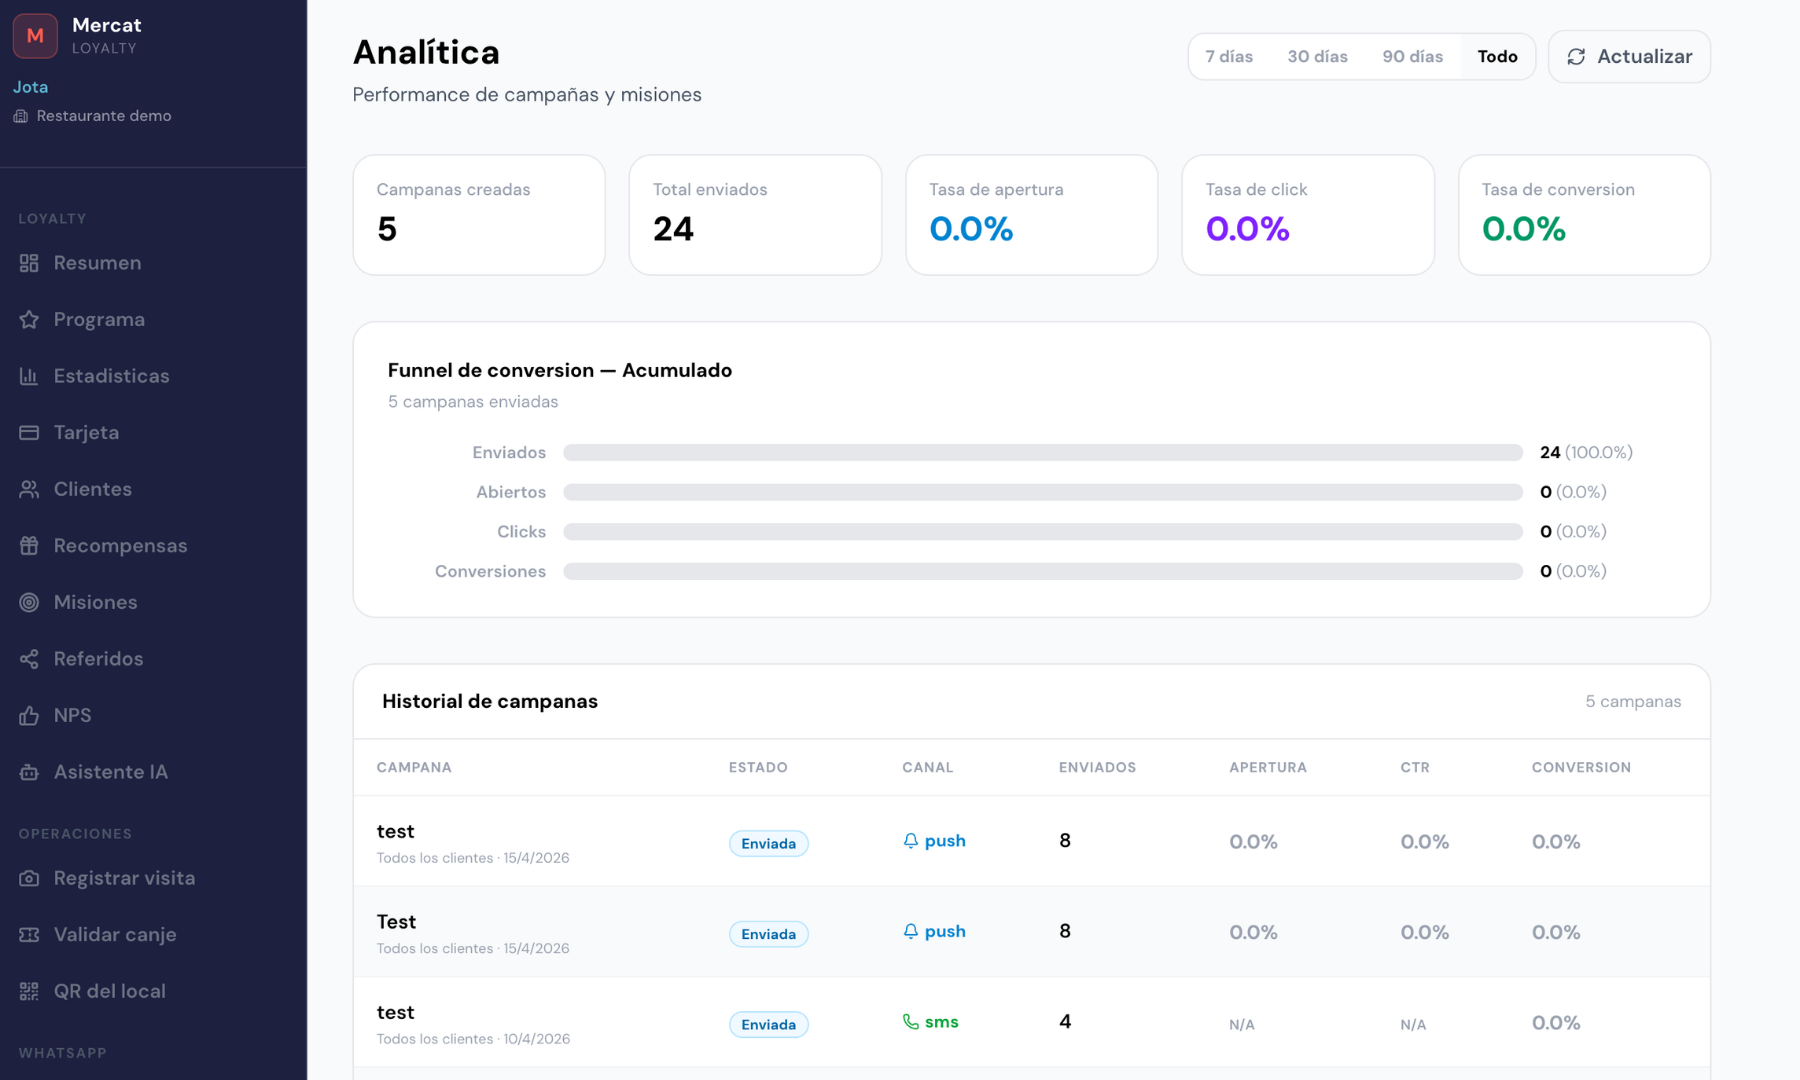Click the Recompensas gift icon
Image resolution: width=1800 pixels, height=1080 pixels.
click(x=29, y=546)
